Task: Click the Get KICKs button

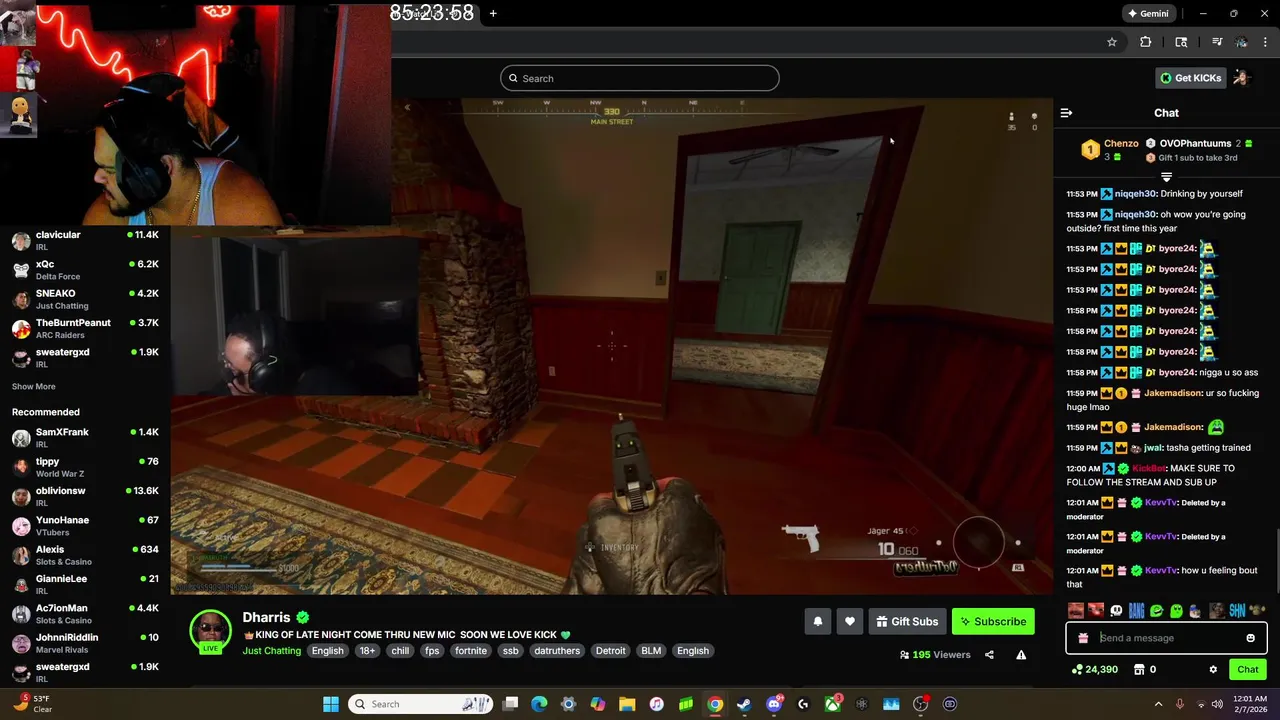Action: tap(1190, 78)
